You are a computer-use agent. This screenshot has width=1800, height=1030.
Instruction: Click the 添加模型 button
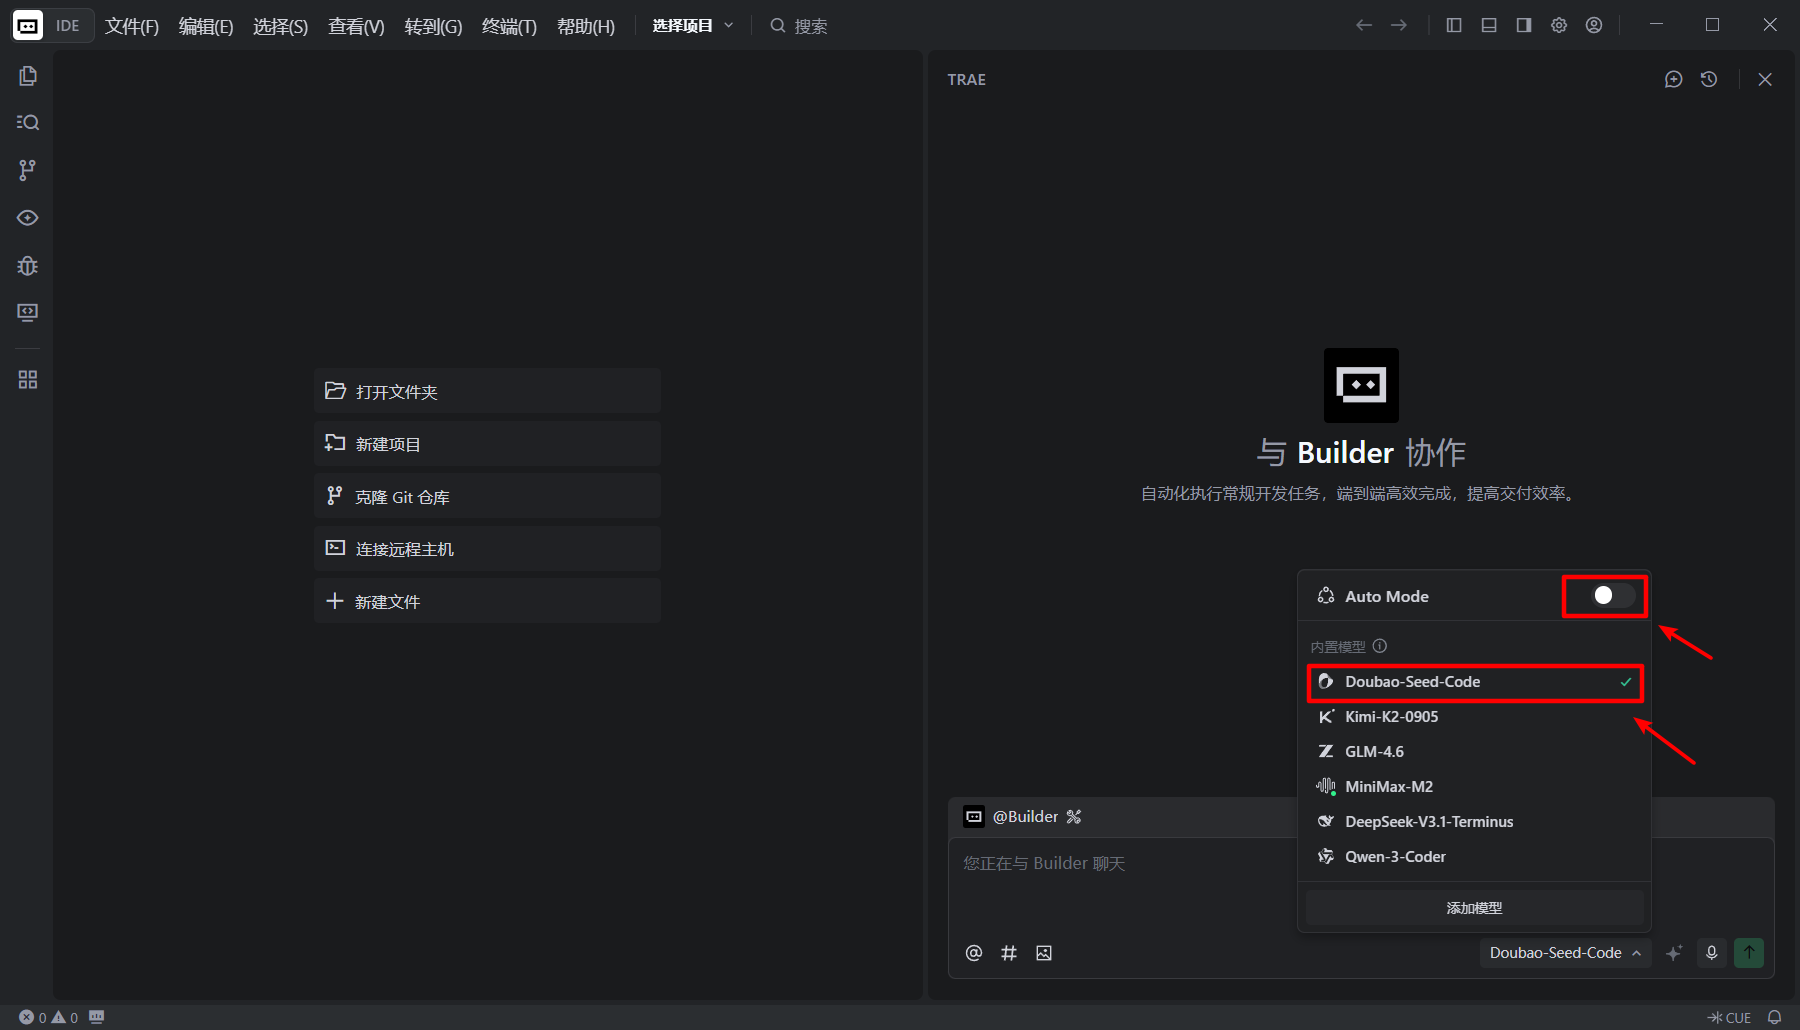click(1475, 908)
